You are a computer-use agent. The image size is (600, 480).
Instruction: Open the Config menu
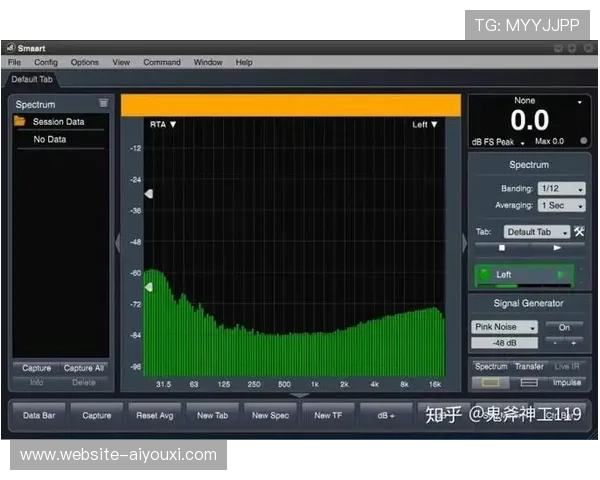tap(46, 62)
